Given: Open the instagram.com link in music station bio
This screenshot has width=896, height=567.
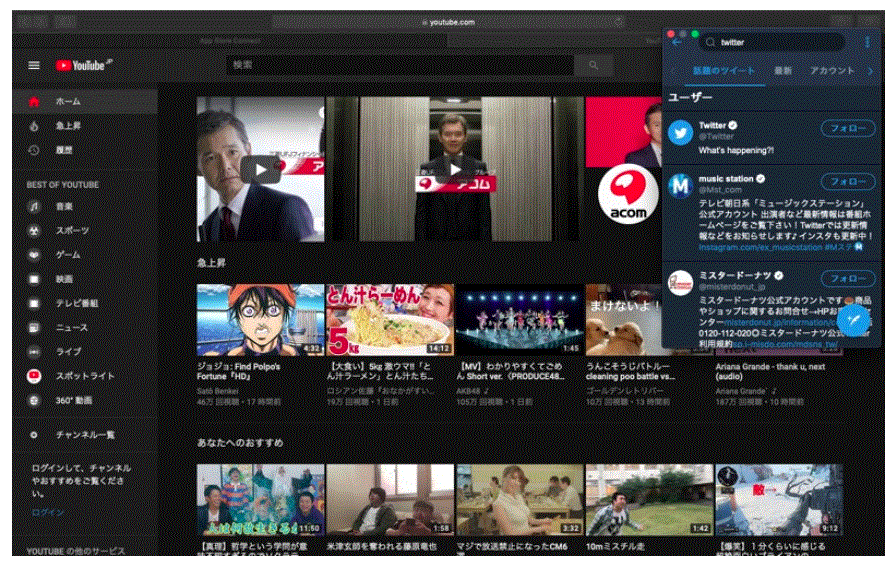Looking at the screenshot, I should pyautogui.click(x=761, y=247).
